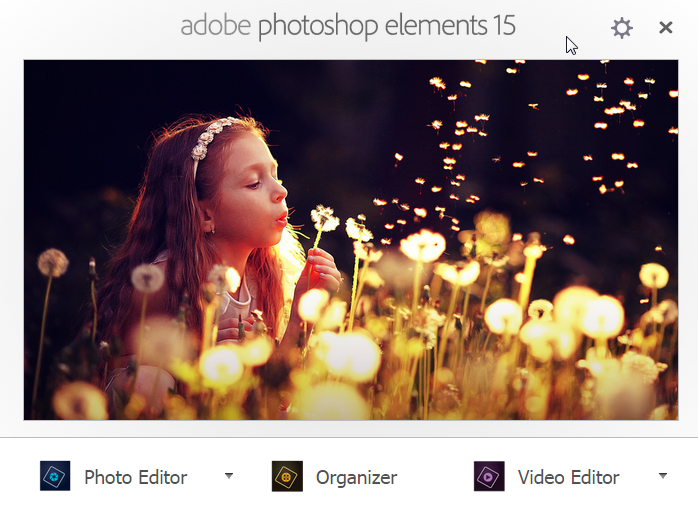Open settings via the gear icon
The width and height of the screenshot is (698, 509).
(621, 28)
